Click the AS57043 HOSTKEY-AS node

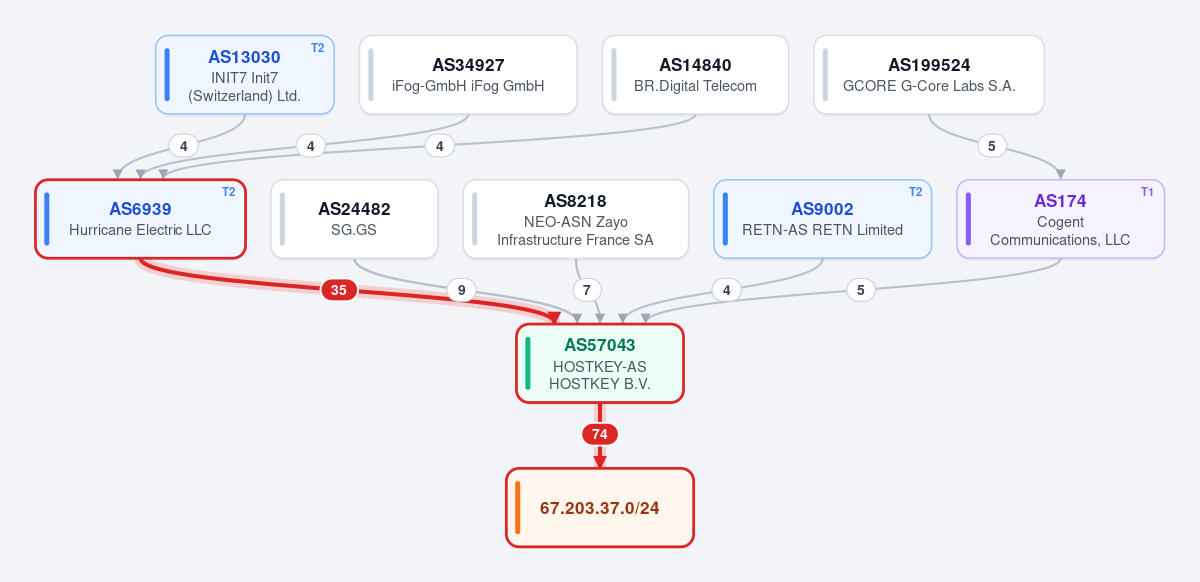[x=600, y=363]
